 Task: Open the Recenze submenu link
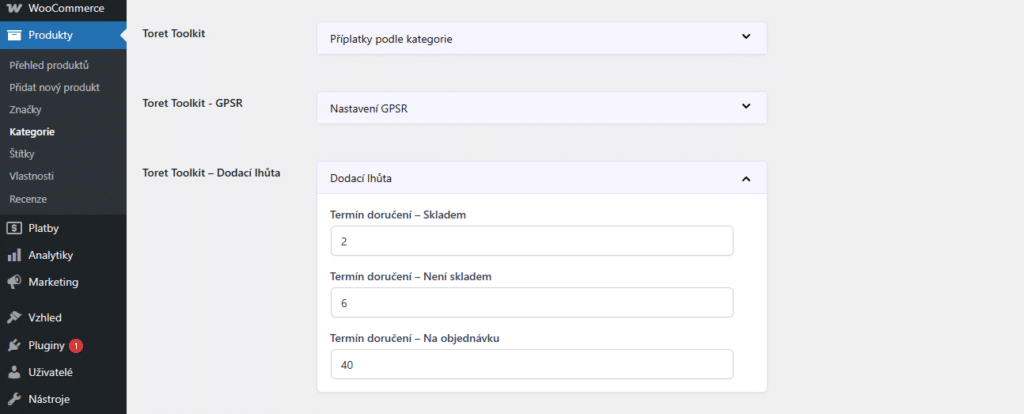click(x=28, y=199)
